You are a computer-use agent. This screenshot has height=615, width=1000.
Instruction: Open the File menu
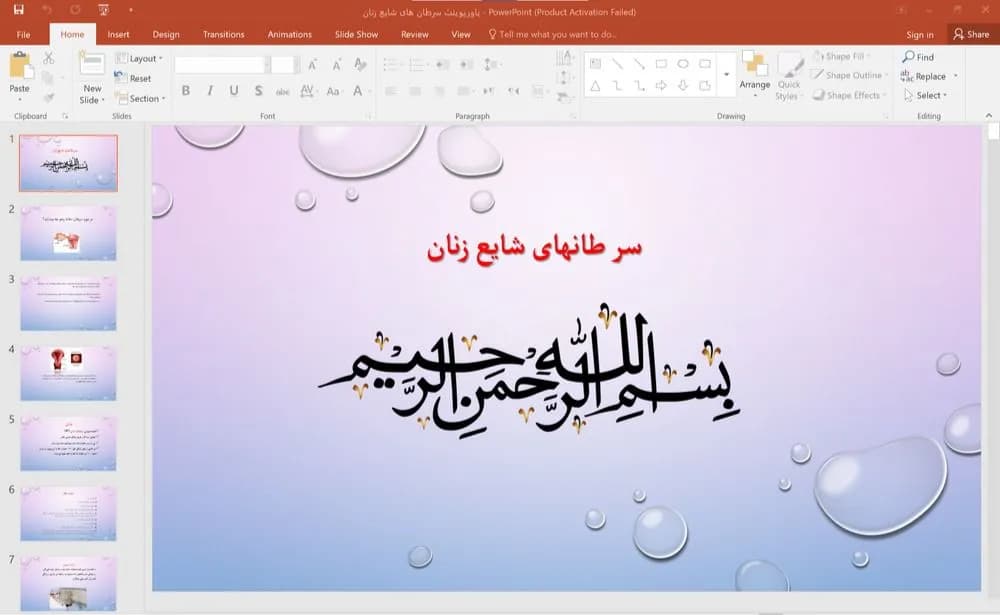(23, 34)
